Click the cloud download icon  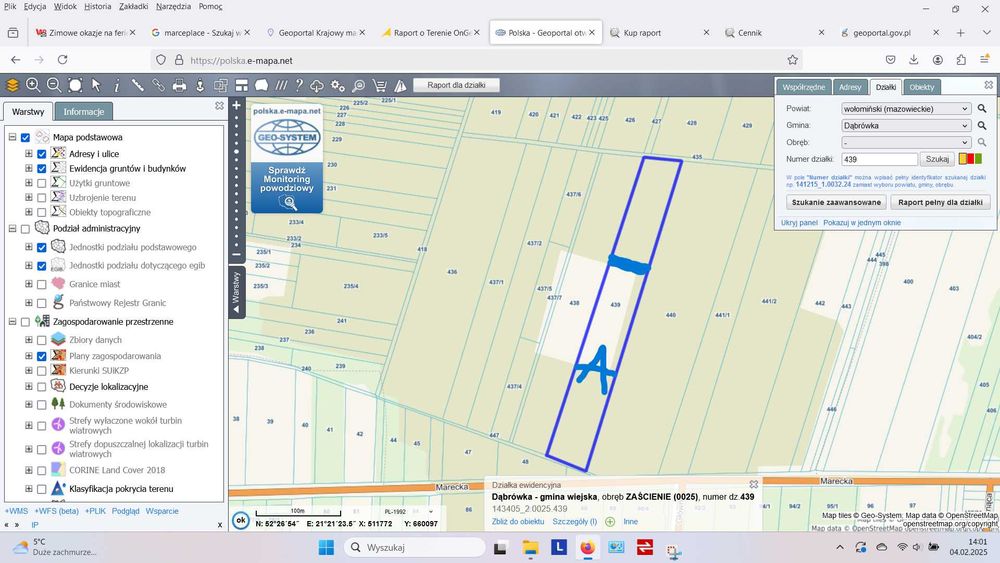pyautogui.click(x=317, y=85)
